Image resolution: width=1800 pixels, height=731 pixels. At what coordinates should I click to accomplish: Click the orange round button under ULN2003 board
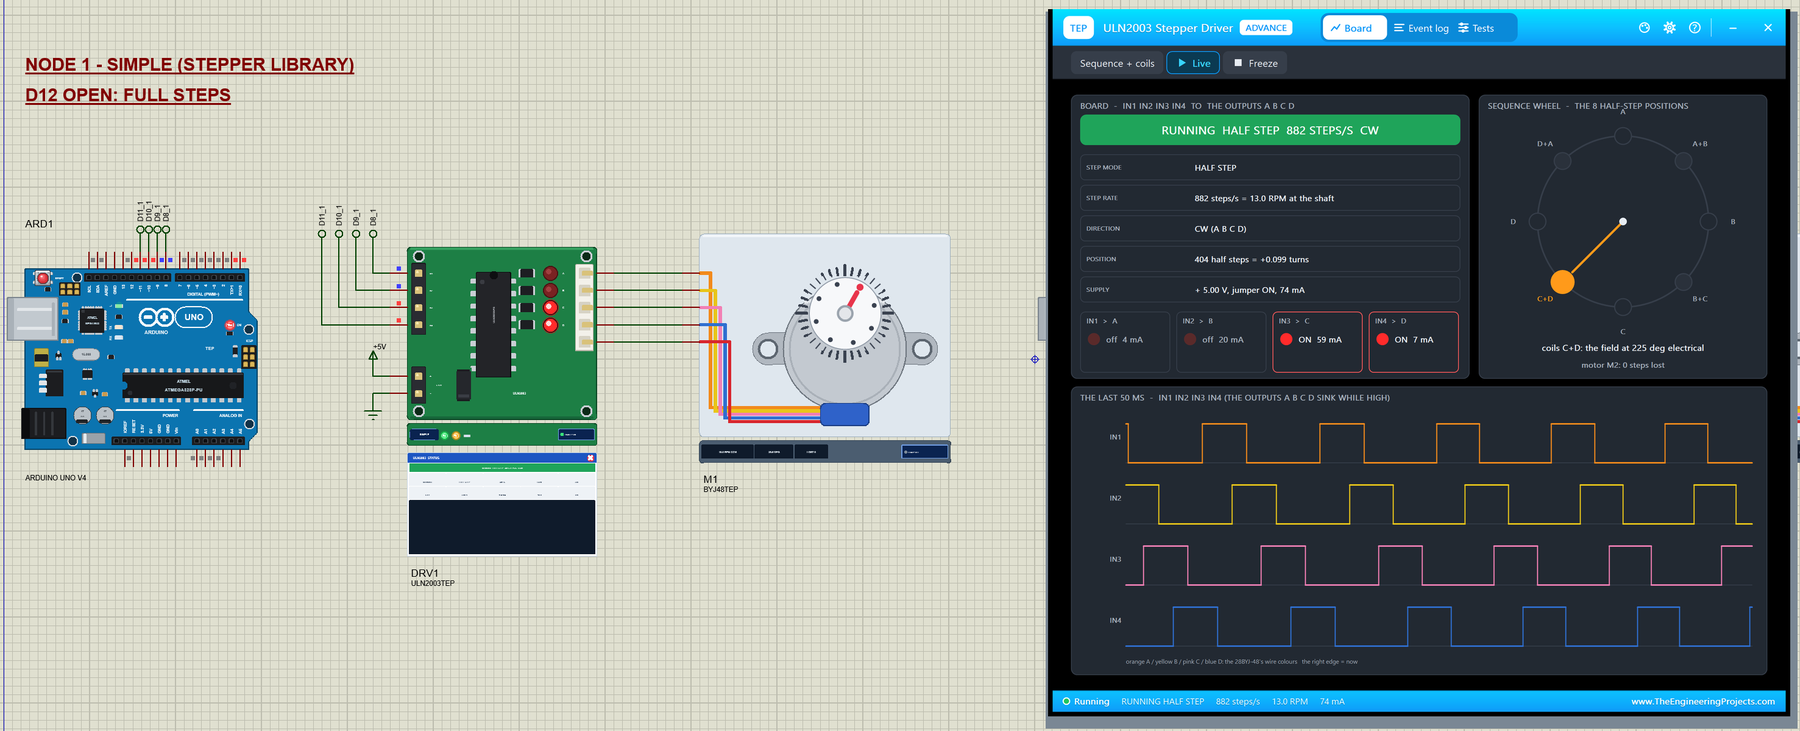[x=456, y=435]
